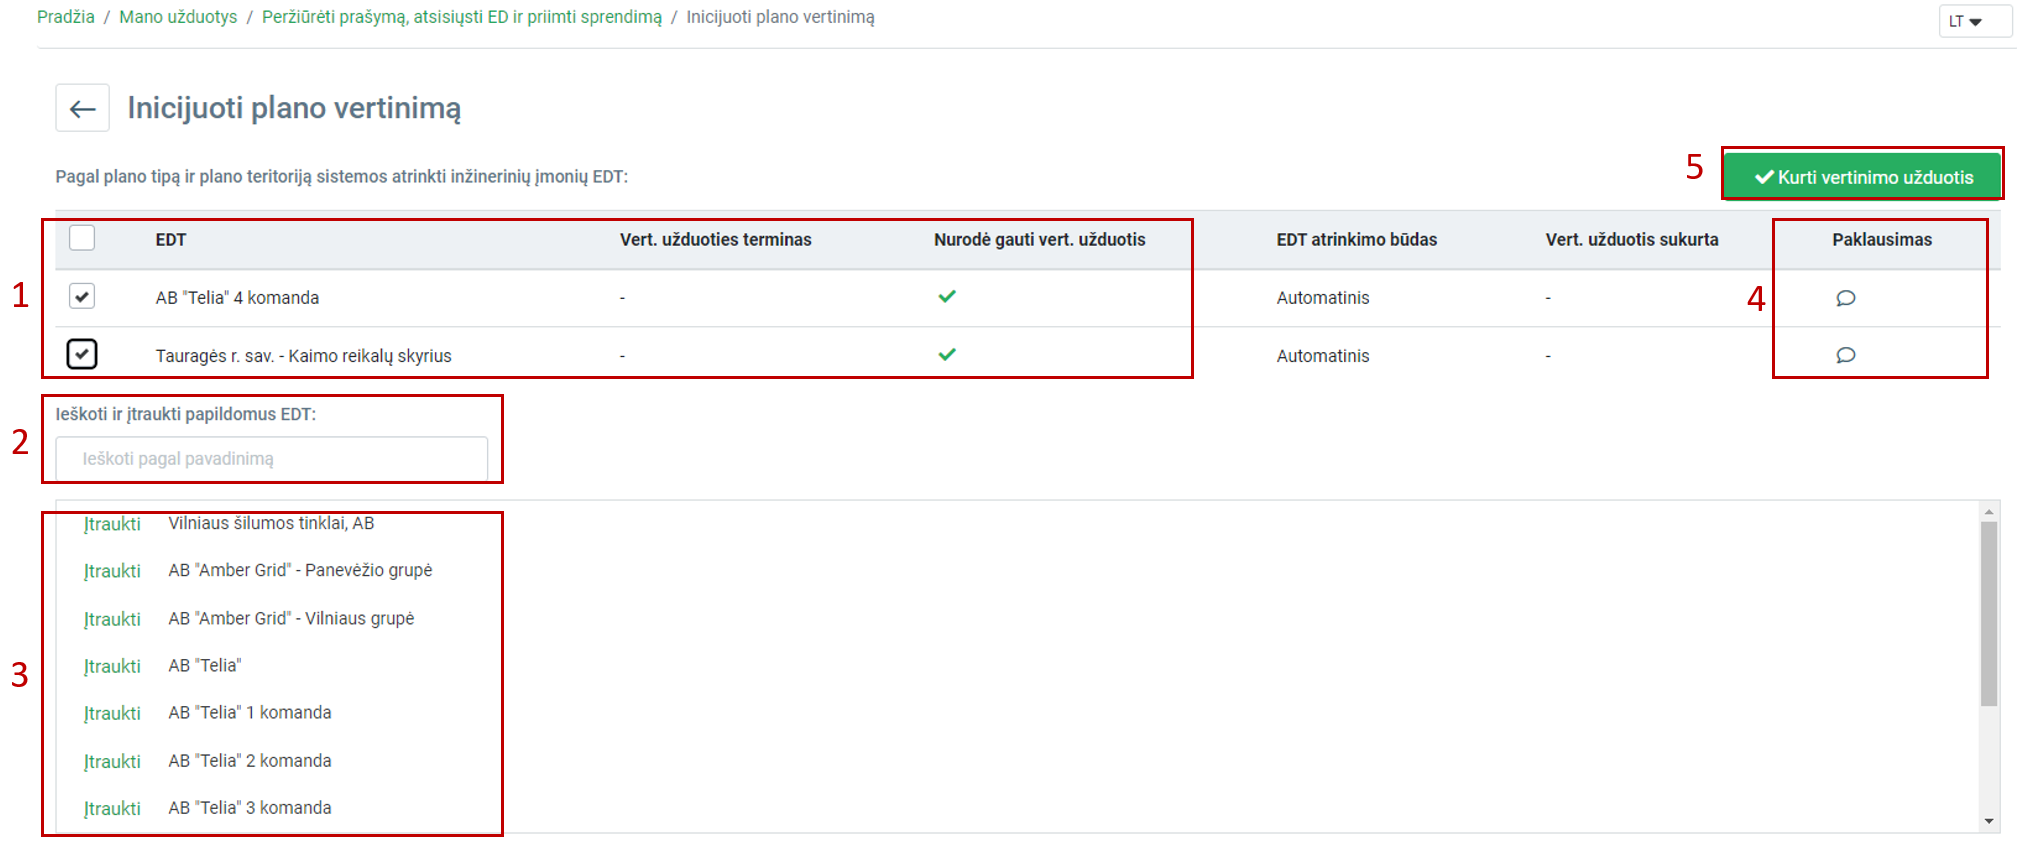Include AB Amber Grid Panevėžio grupė via Įtraukti

(x=112, y=571)
